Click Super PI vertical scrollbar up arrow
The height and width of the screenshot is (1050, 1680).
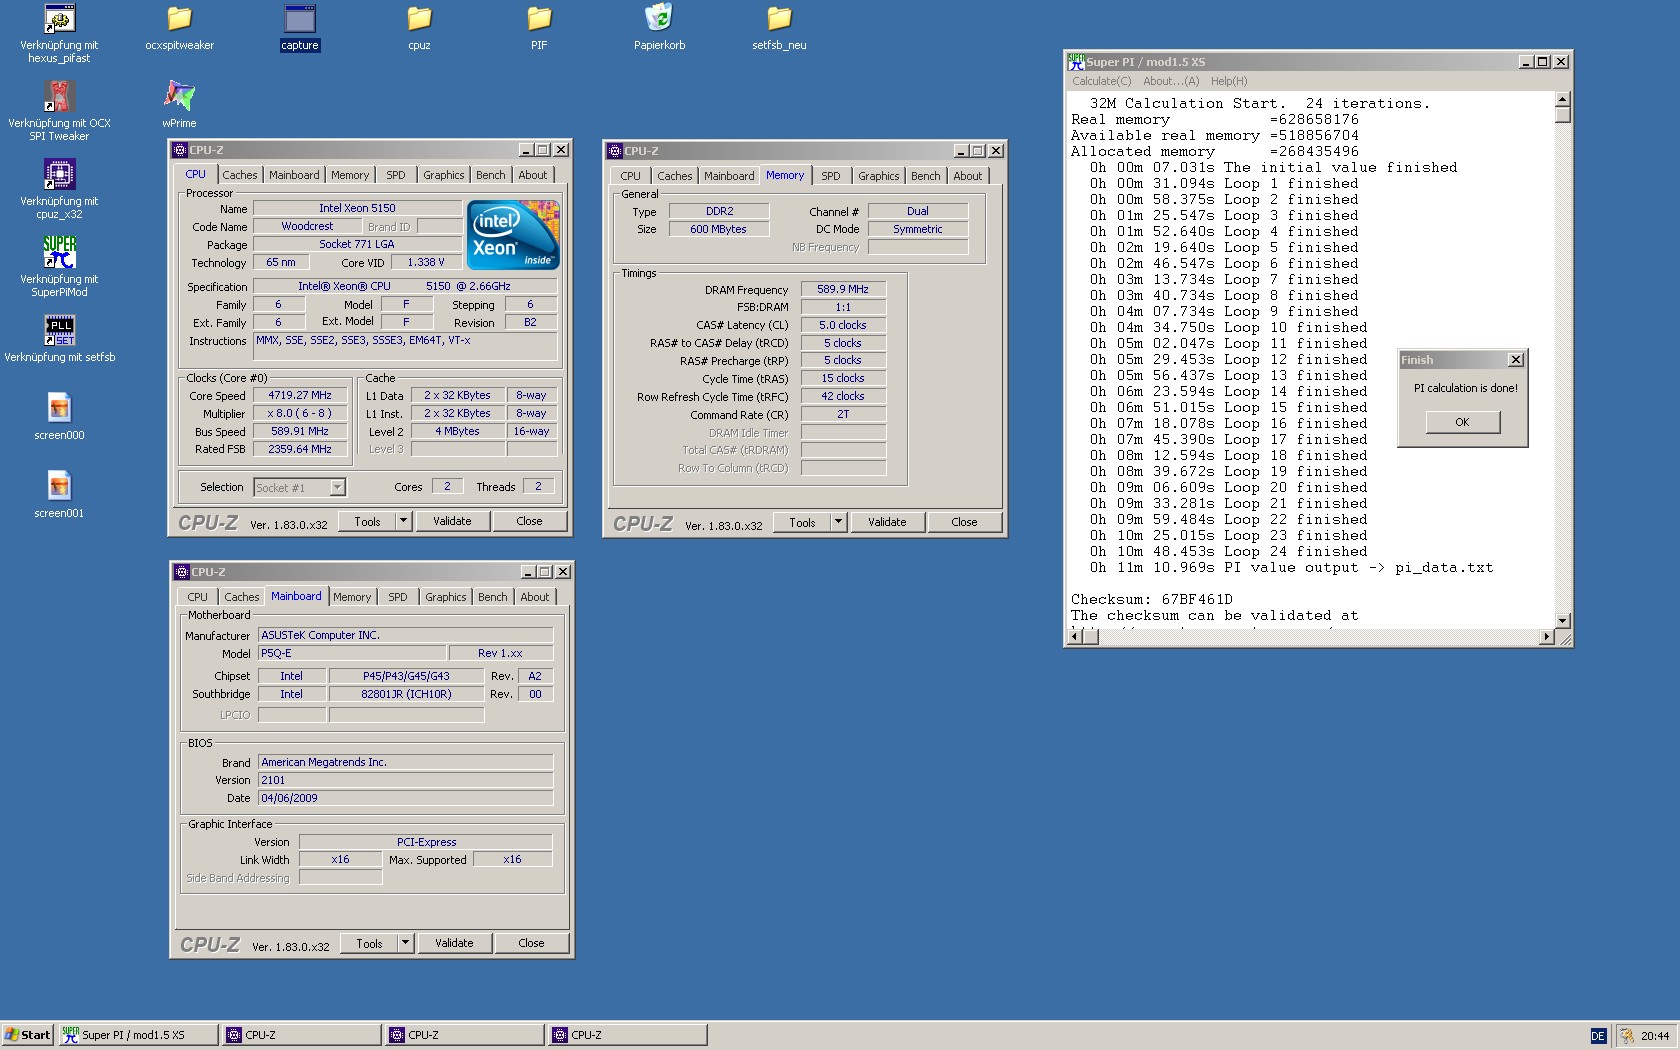(1563, 100)
